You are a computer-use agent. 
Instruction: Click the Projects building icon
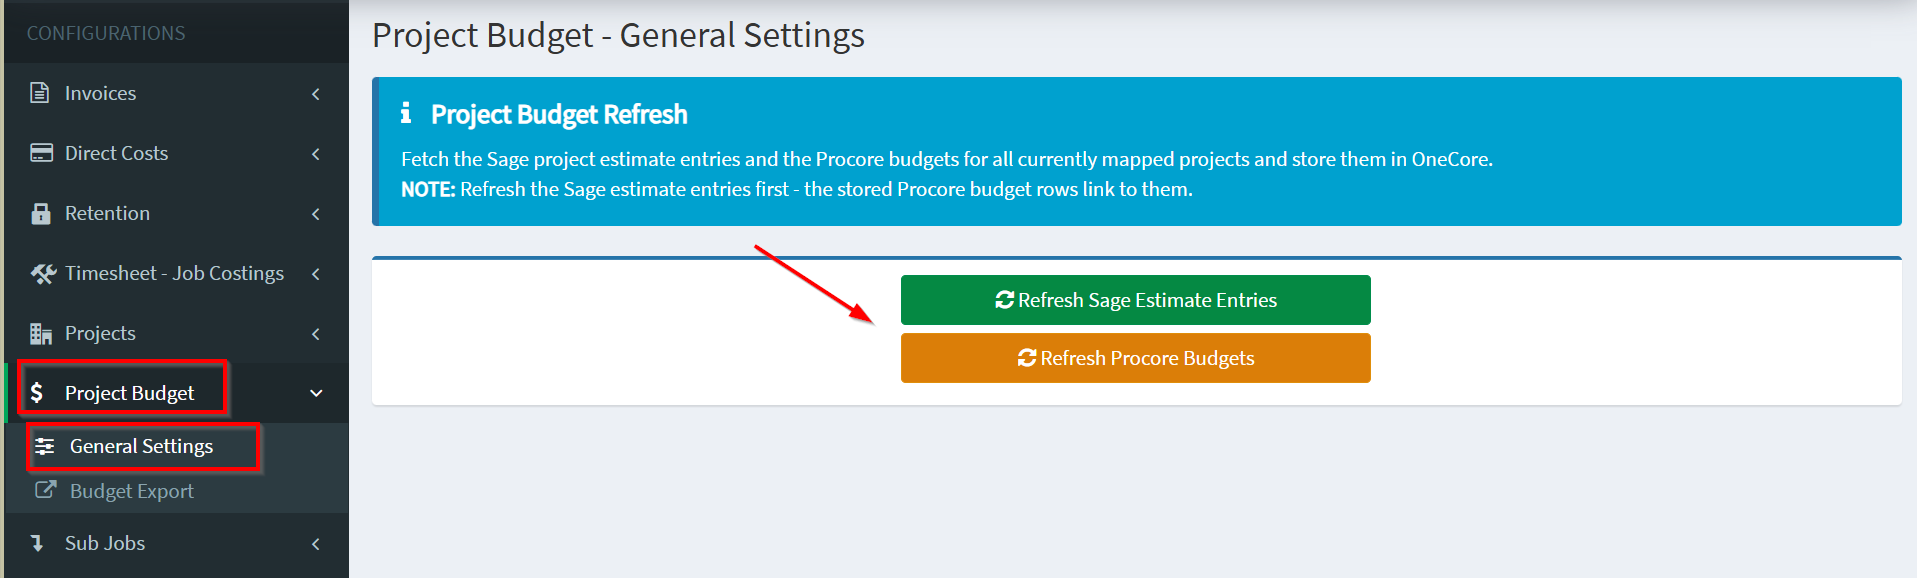tap(41, 333)
